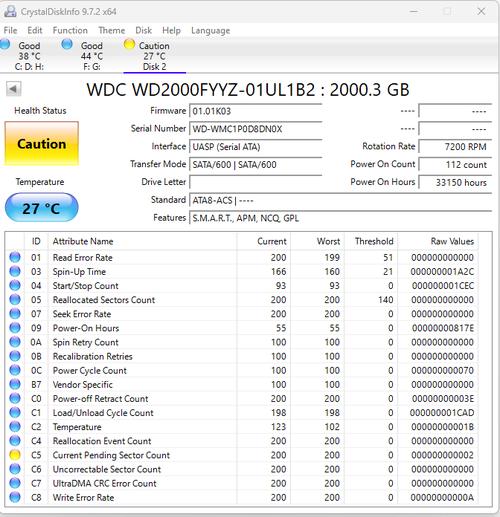The image size is (500, 517).
Task: Open the Theme menu
Action: [112, 30]
